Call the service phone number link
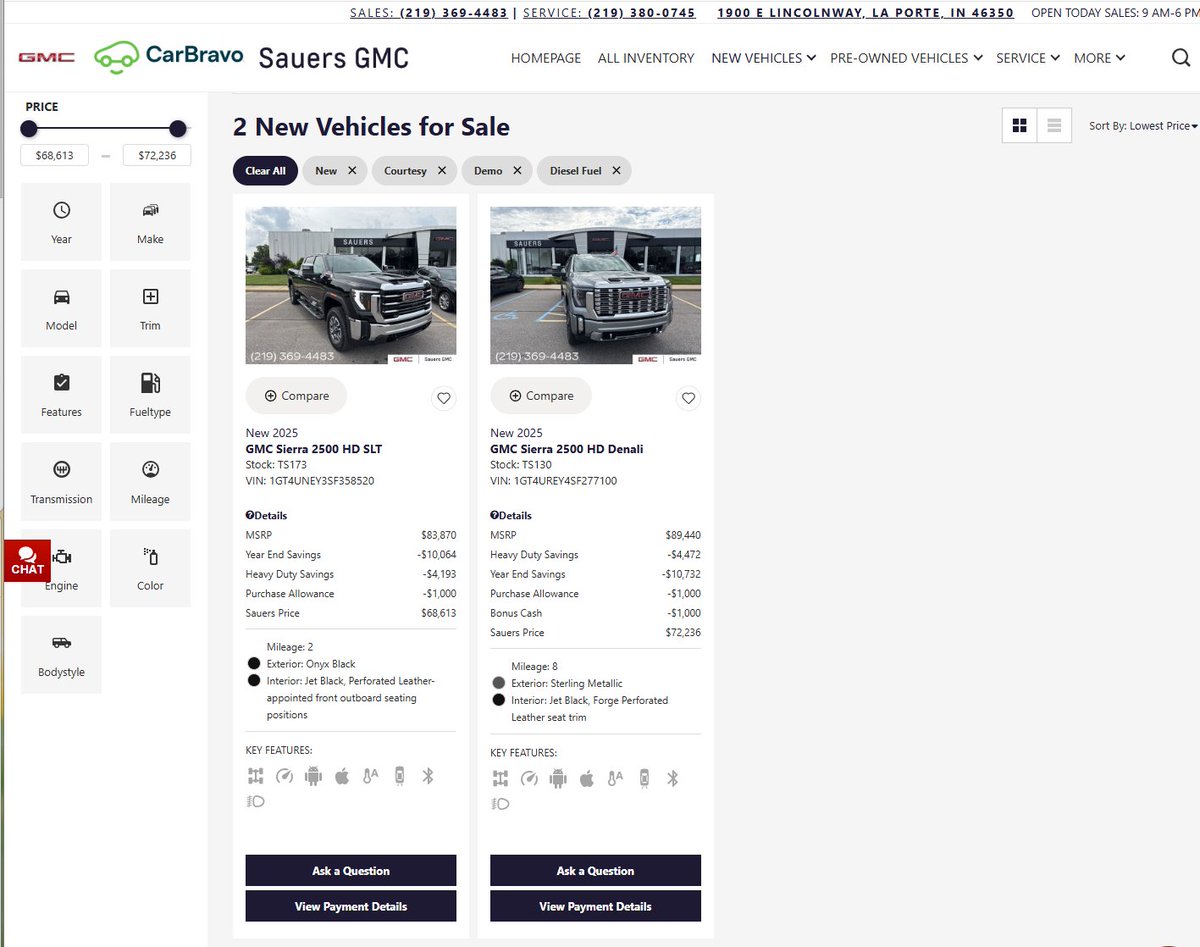This screenshot has height=947, width=1200. [607, 13]
